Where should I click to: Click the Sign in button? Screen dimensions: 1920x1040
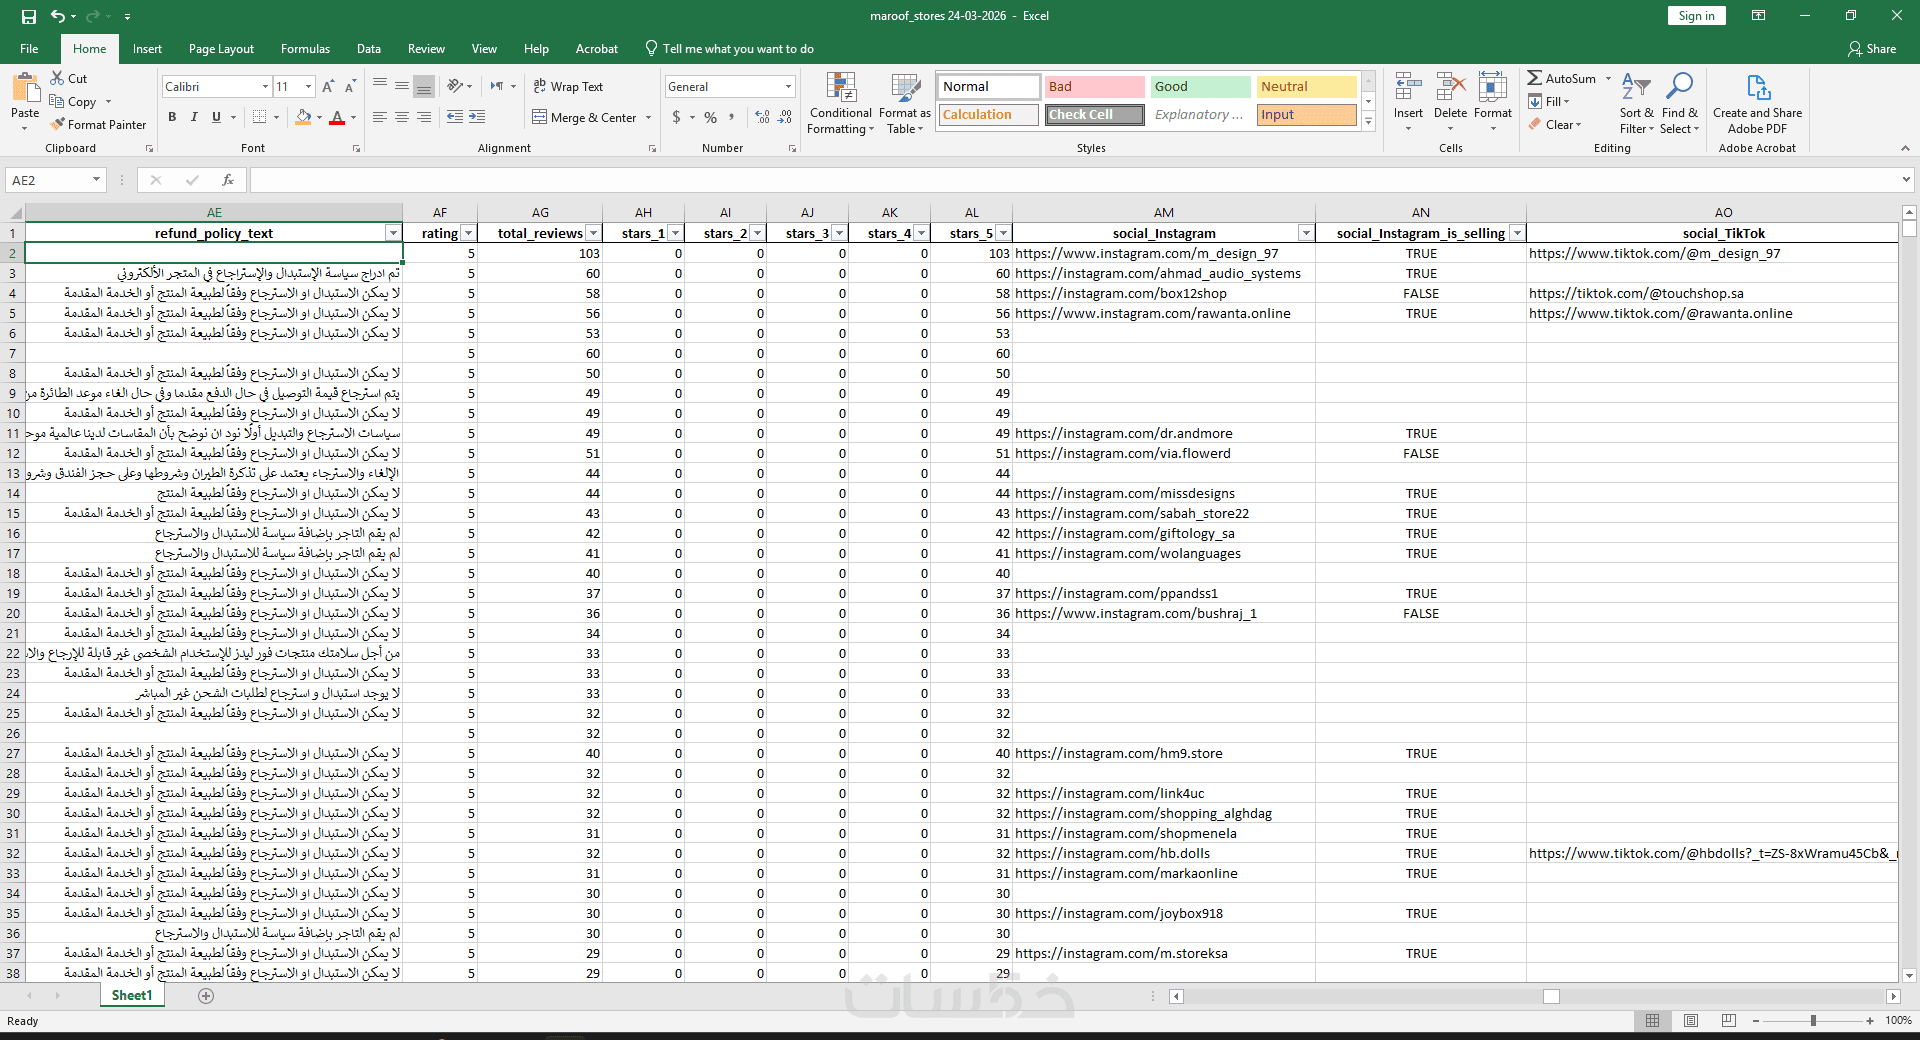[x=1696, y=16]
